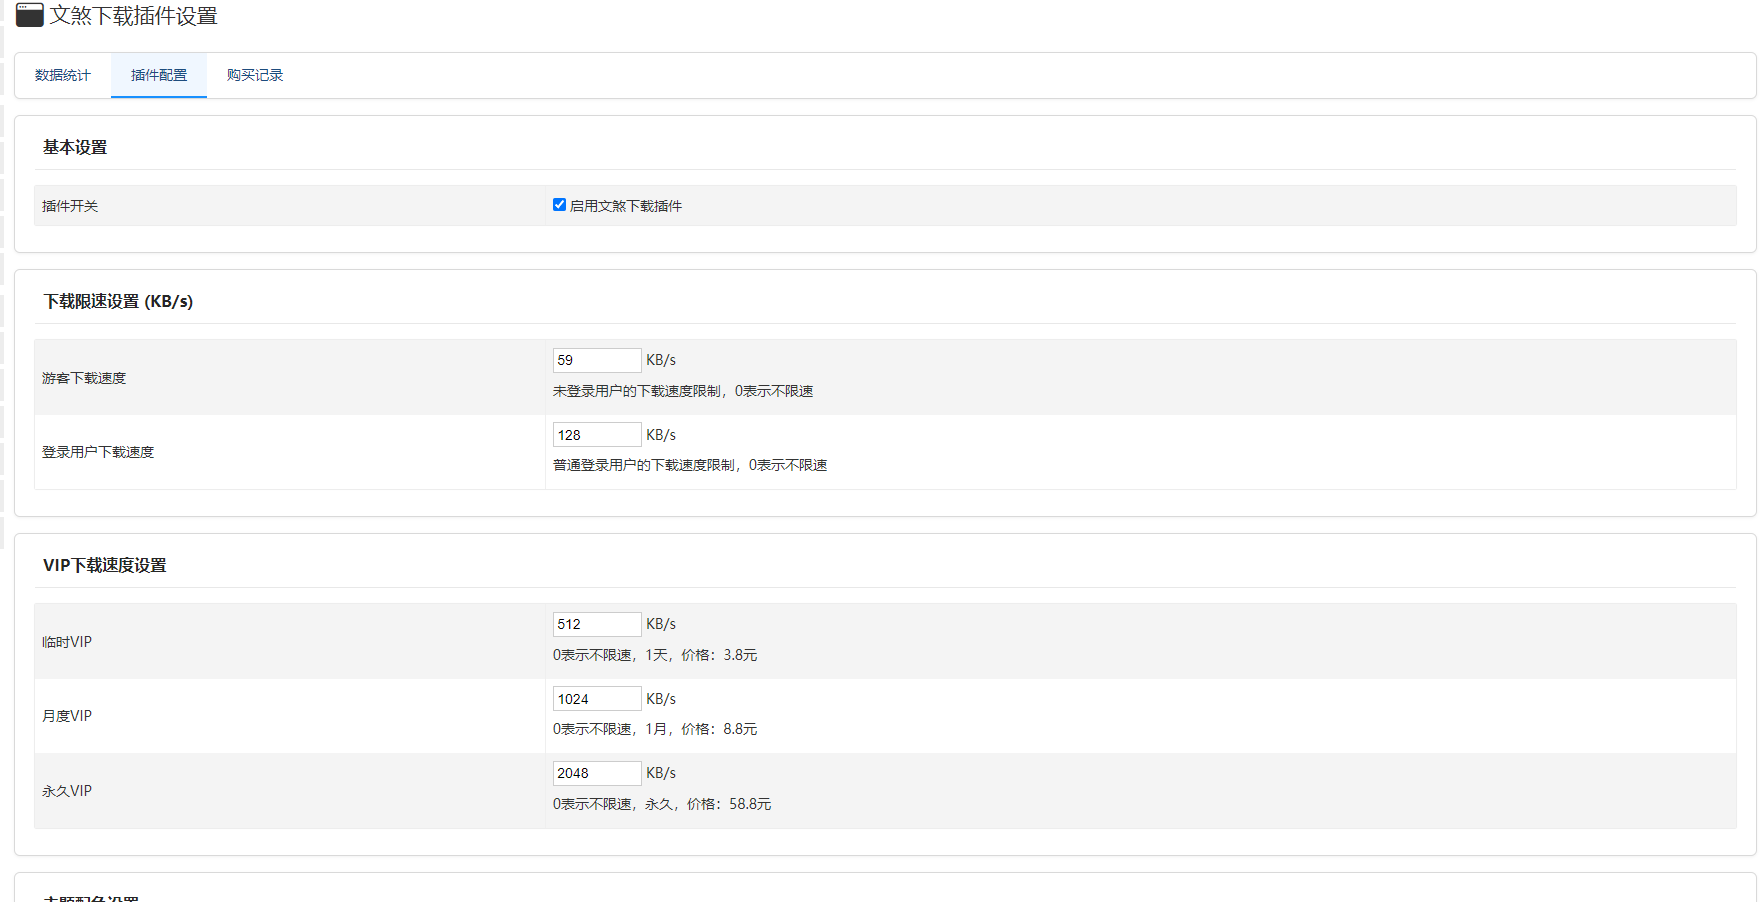Click the 月度VIP speed input showing 1024
1760x902 pixels.
596,699
